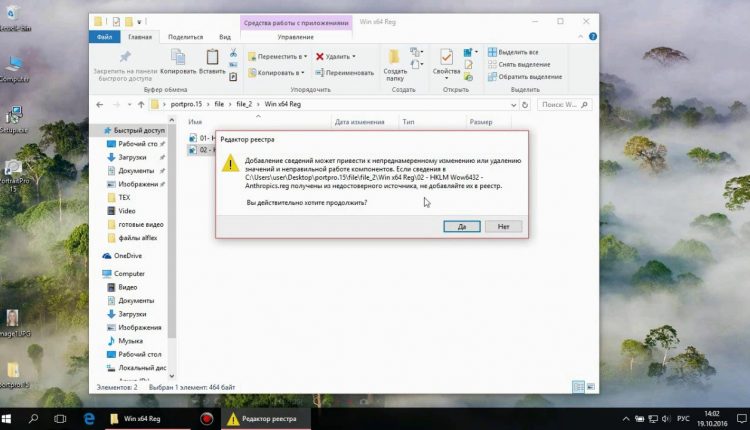Launch Microsoft Edge from the taskbar
This screenshot has width=750, height=430.
89,419
